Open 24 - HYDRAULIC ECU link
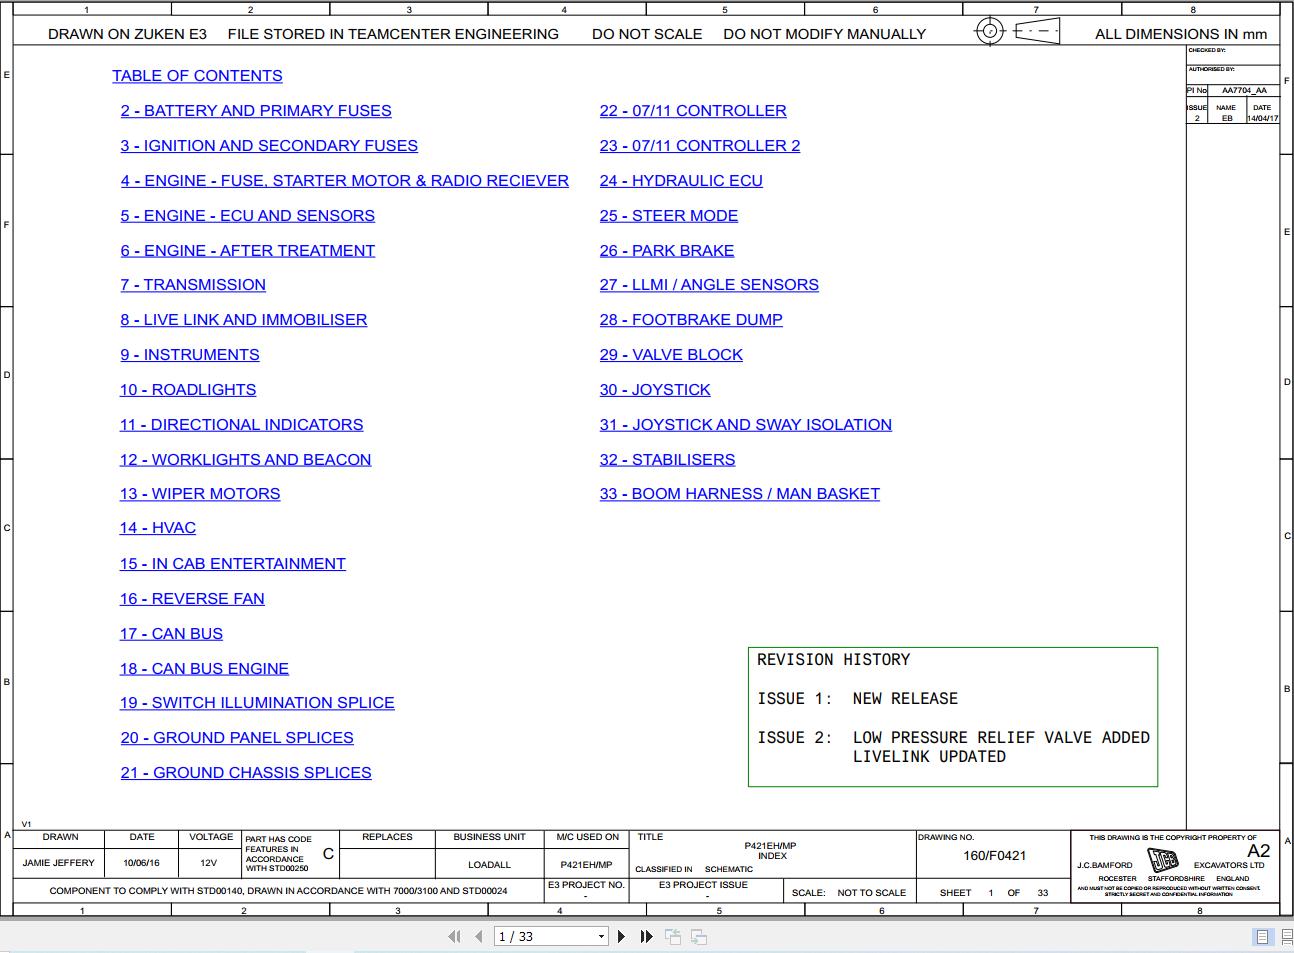Viewport: 1294px width, 953px height. point(681,181)
